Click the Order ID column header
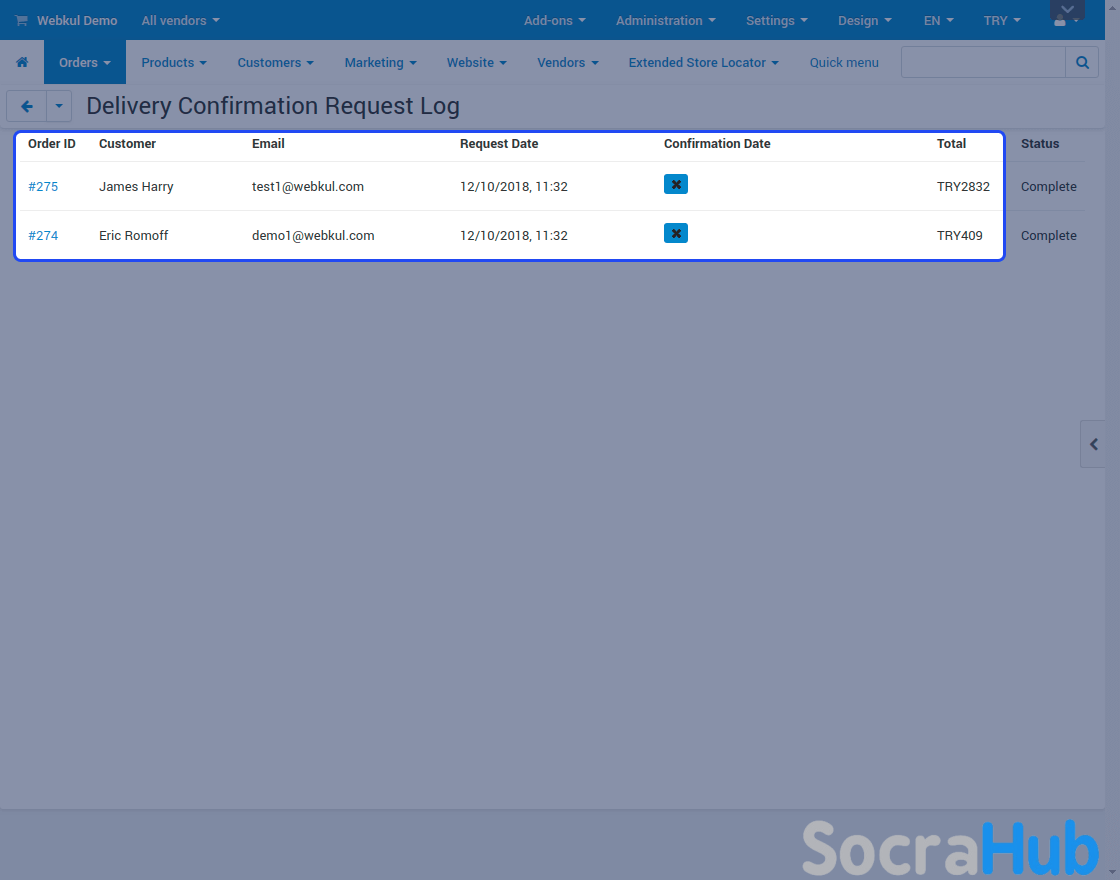This screenshot has height=880, width=1120. point(51,144)
